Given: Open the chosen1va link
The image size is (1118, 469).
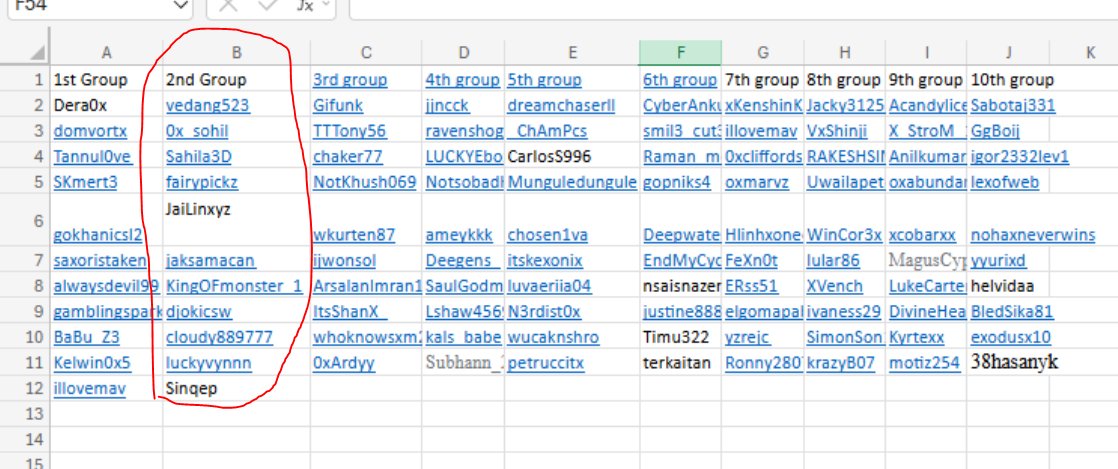Looking at the screenshot, I should click(547, 235).
